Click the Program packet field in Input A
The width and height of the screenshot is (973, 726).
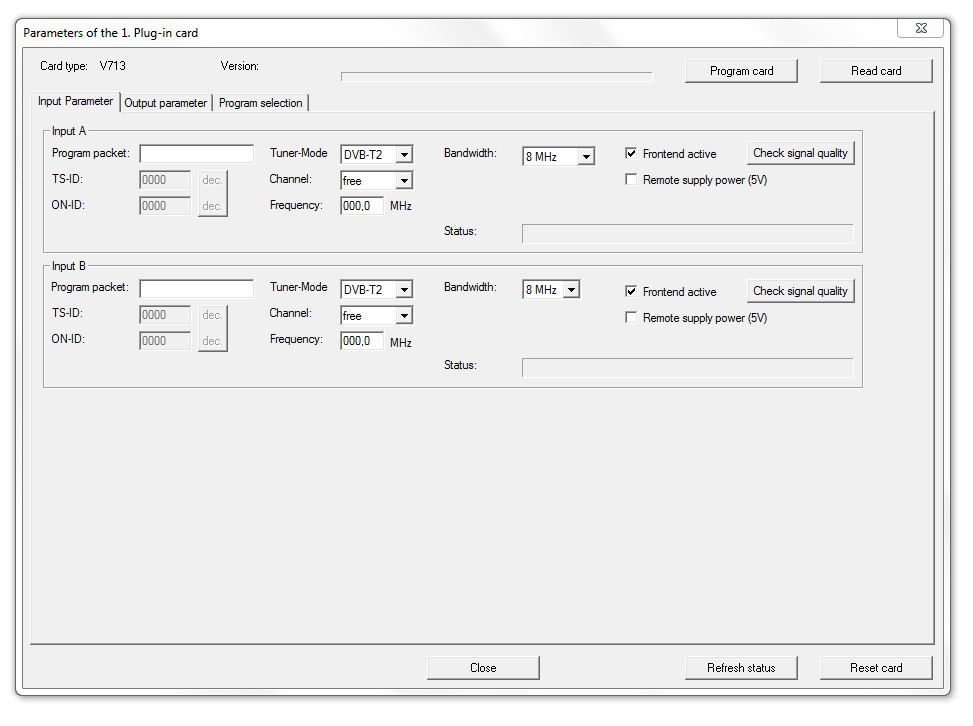click(x=196, y=154)
